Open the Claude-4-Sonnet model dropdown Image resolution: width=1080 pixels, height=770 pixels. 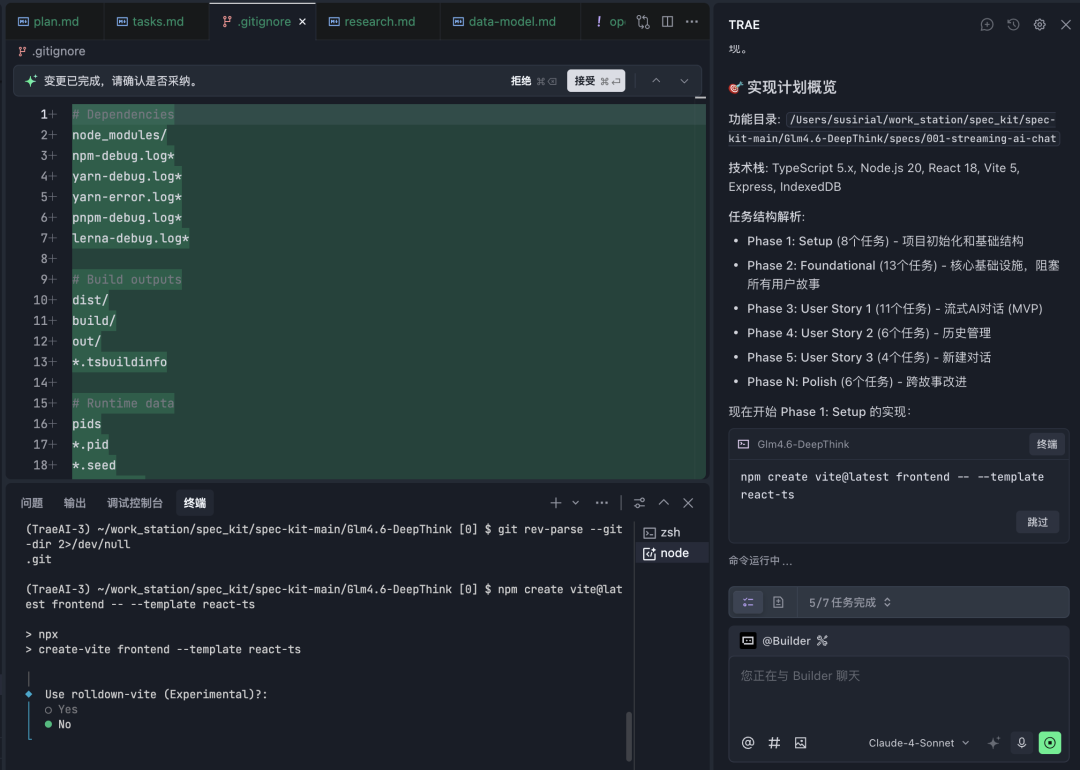[x=919, y=742]
